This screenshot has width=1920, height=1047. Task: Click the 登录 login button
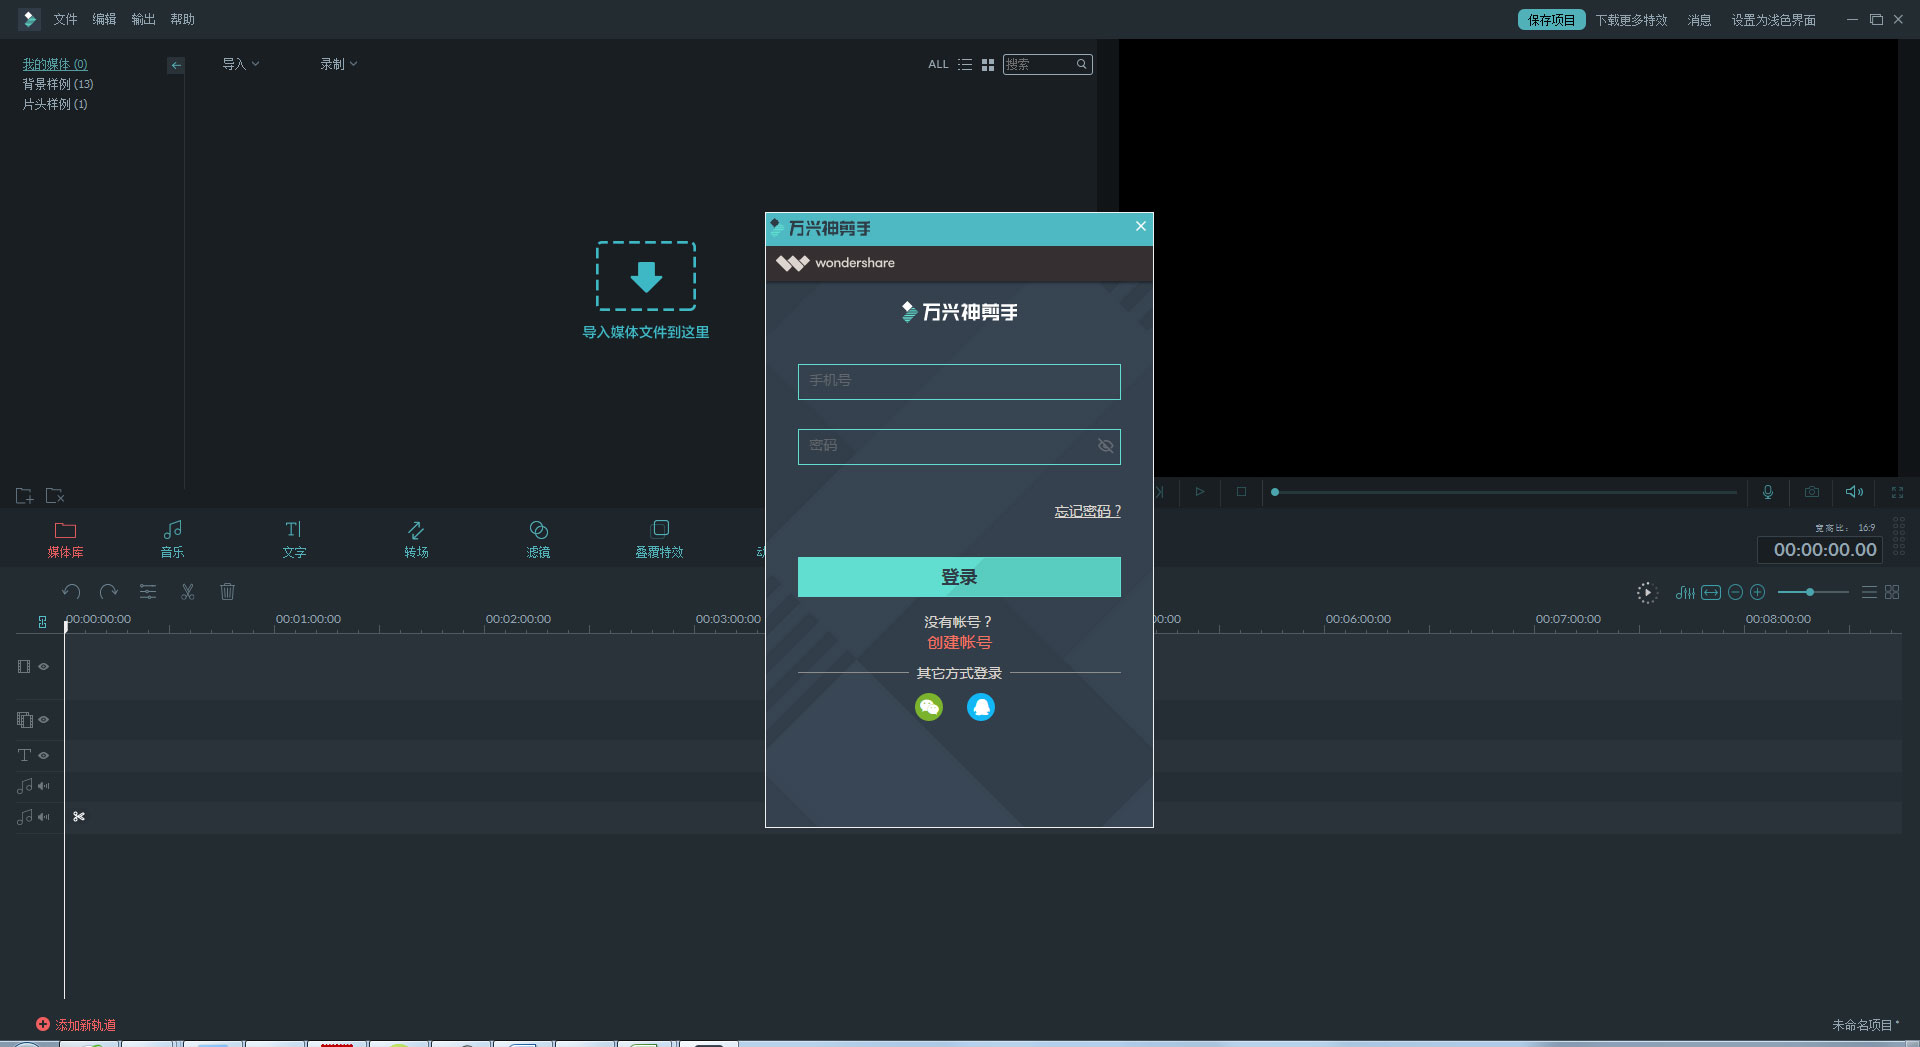click(959, 577)
